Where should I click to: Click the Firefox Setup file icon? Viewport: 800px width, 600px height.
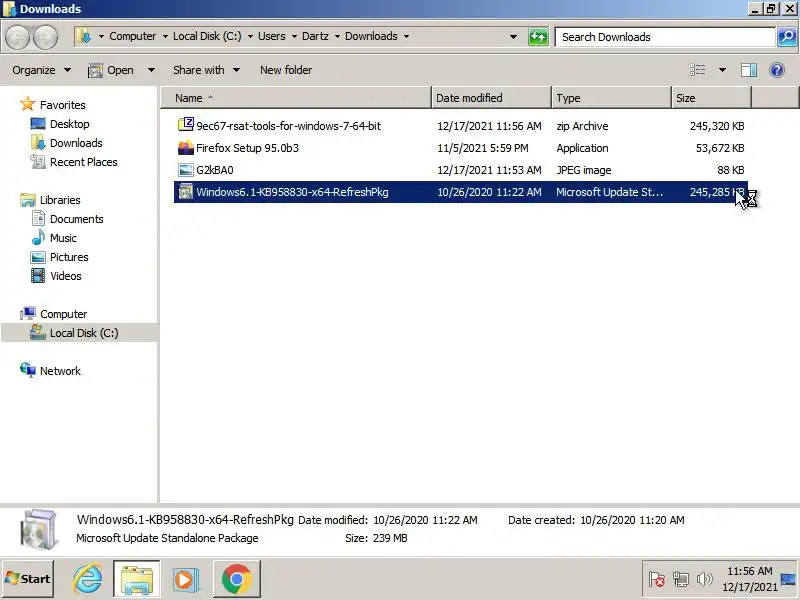[186, 148]
